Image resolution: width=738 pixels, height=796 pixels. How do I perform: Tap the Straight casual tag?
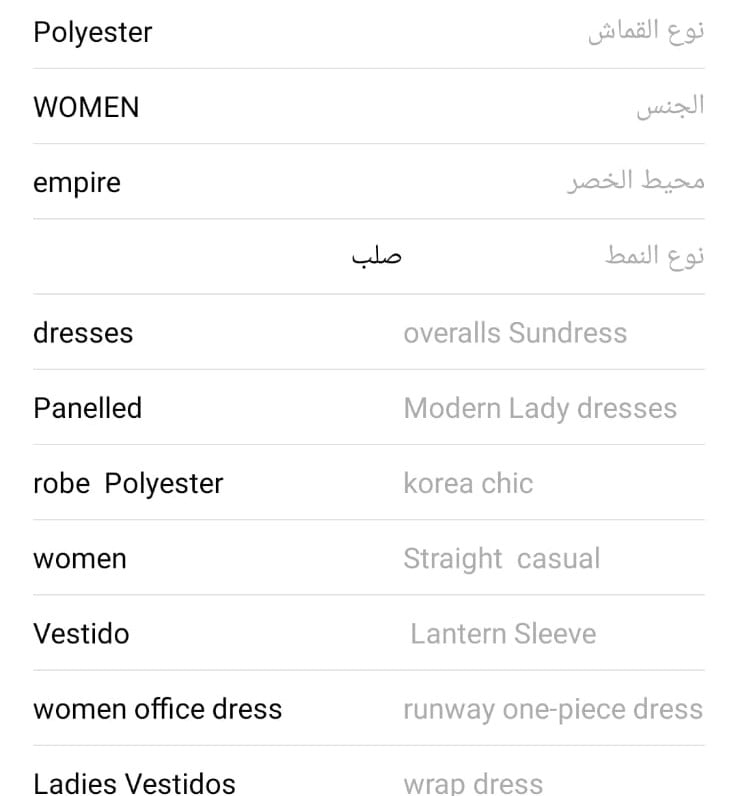(501, 558)
